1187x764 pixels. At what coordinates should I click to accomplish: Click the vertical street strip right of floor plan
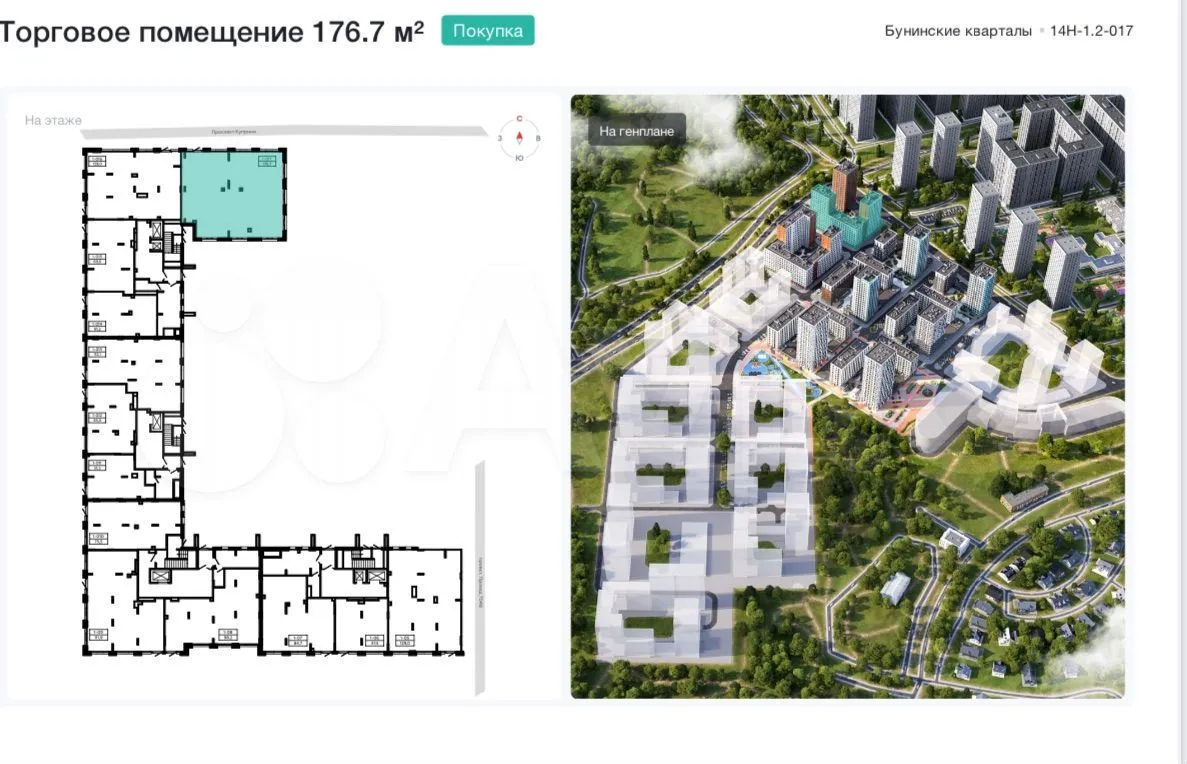480,578
